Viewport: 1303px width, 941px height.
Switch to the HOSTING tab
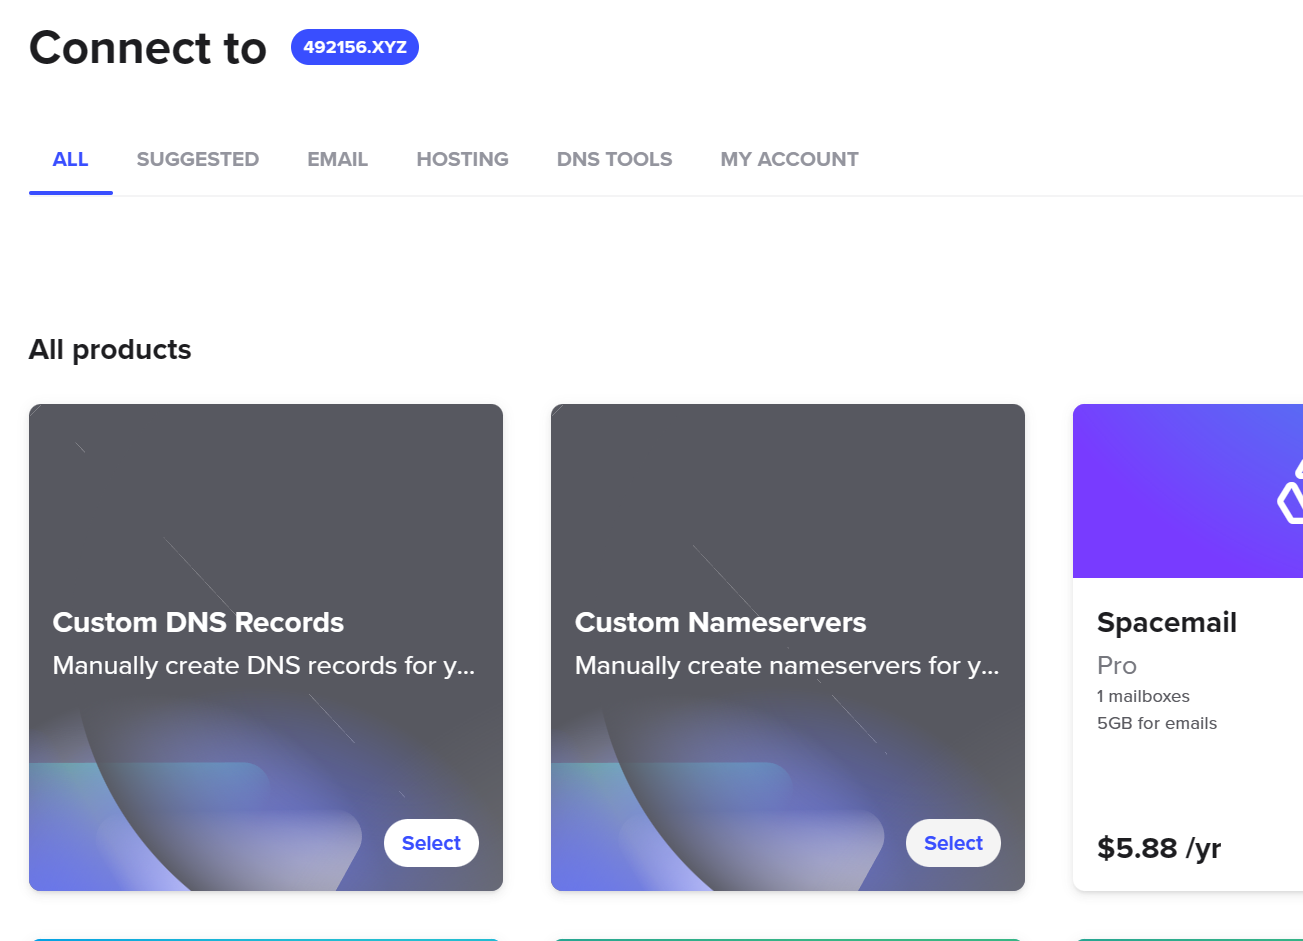462,160
